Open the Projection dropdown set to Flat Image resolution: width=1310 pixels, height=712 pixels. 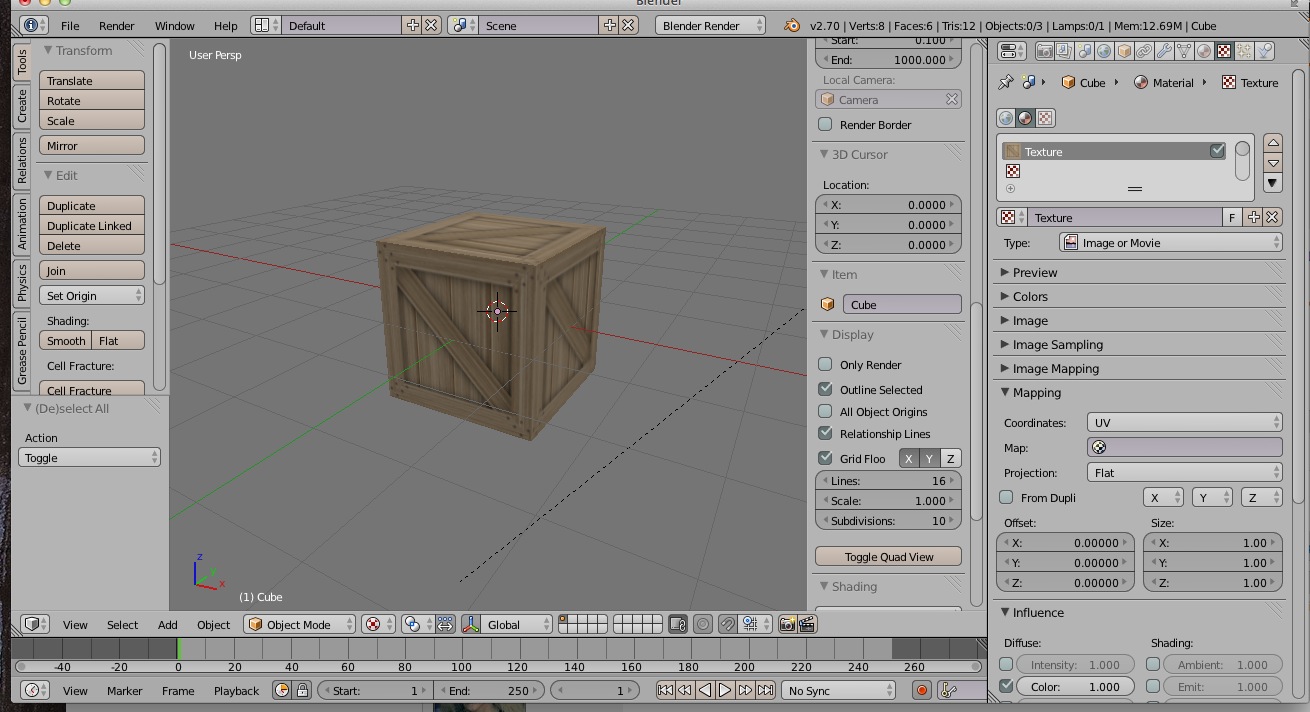point(1185,472)
